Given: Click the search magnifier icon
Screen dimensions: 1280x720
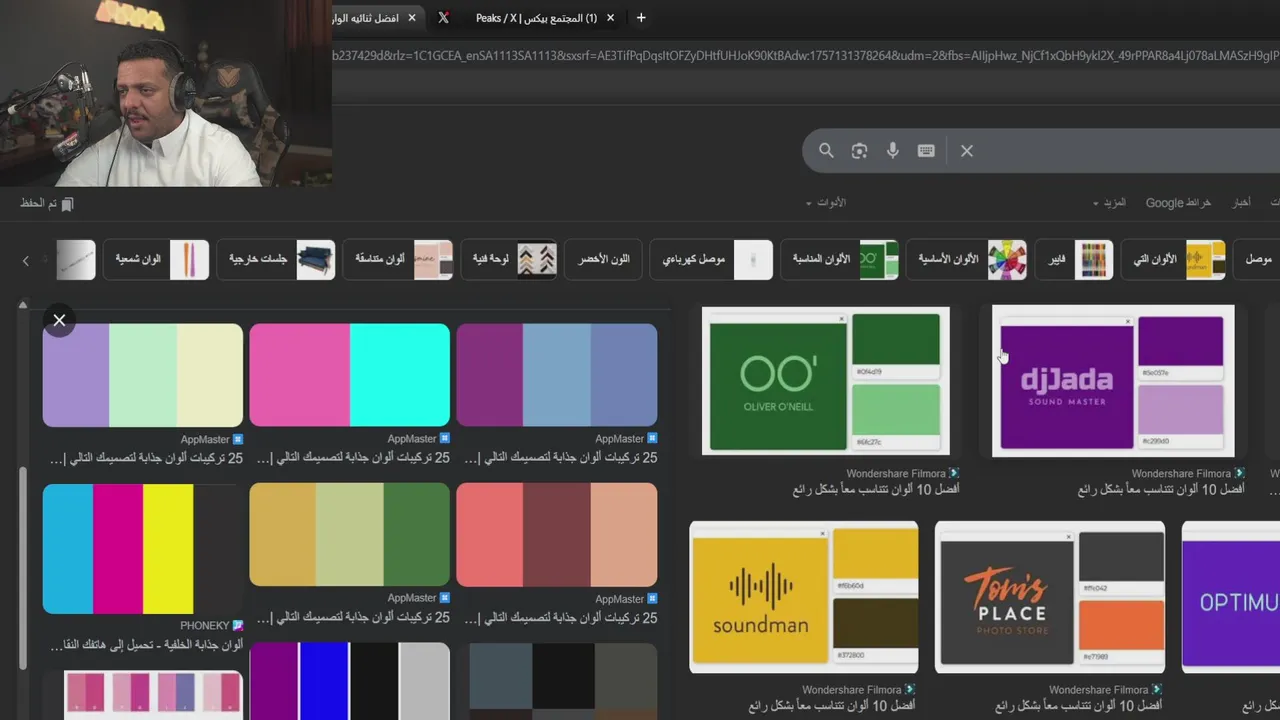Looking at the screenshot, I should pos(826,151).
